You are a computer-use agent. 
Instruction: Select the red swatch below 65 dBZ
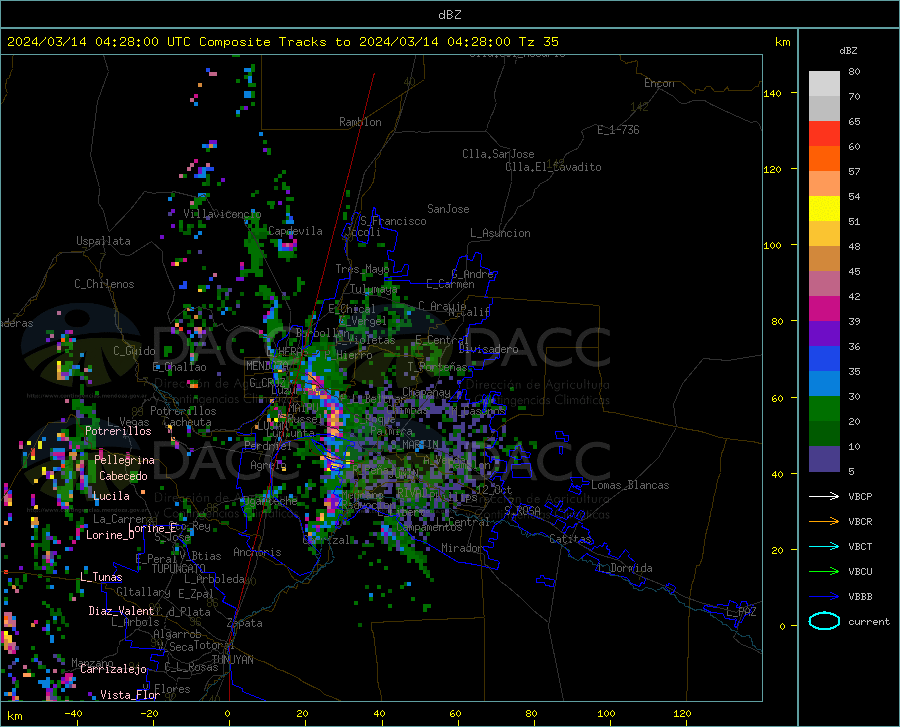(824, 134)
